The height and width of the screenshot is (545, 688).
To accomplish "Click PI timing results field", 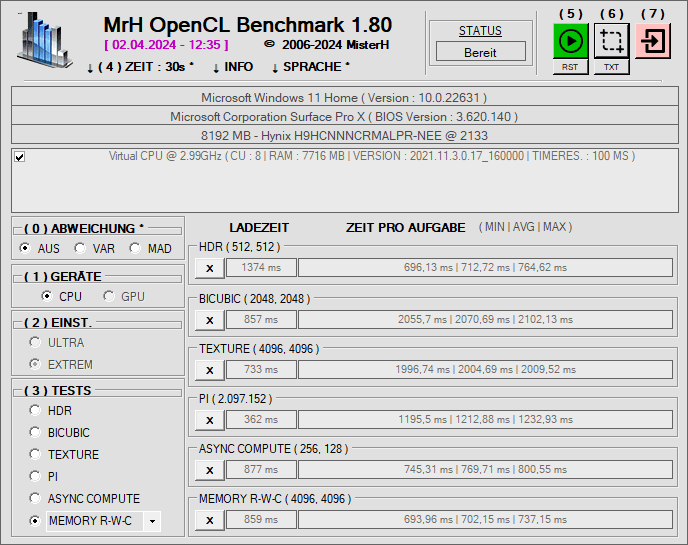I will click(485, 420).
